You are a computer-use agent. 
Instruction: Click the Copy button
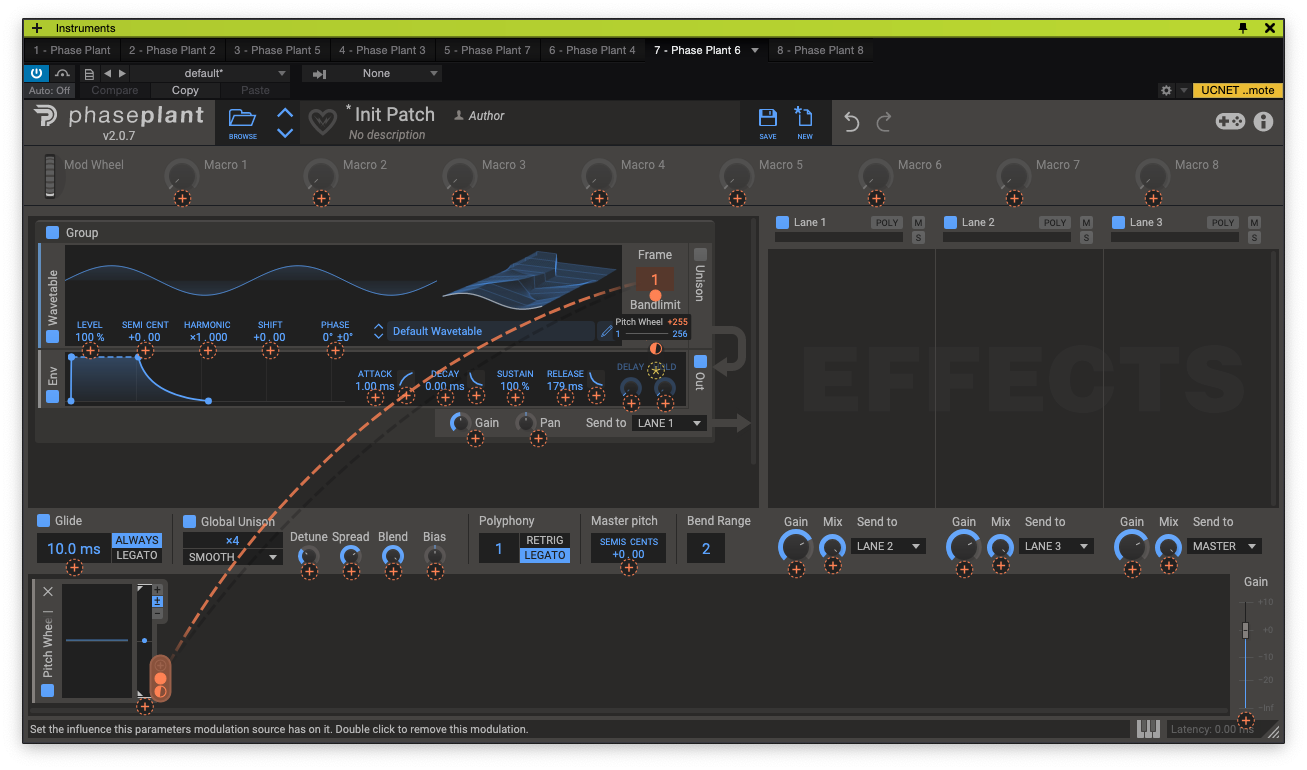185,90
